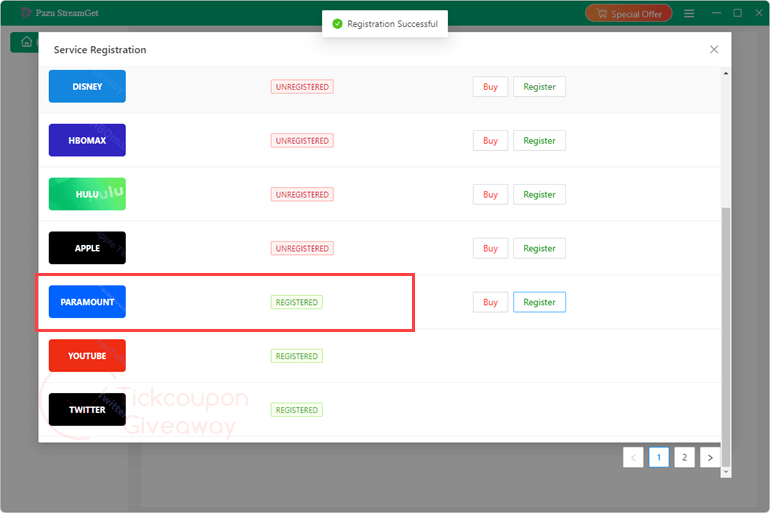Viewport: 770px width, 513px height.
Task: Buy an HBOMax license
Action: (x=490, y=140)
